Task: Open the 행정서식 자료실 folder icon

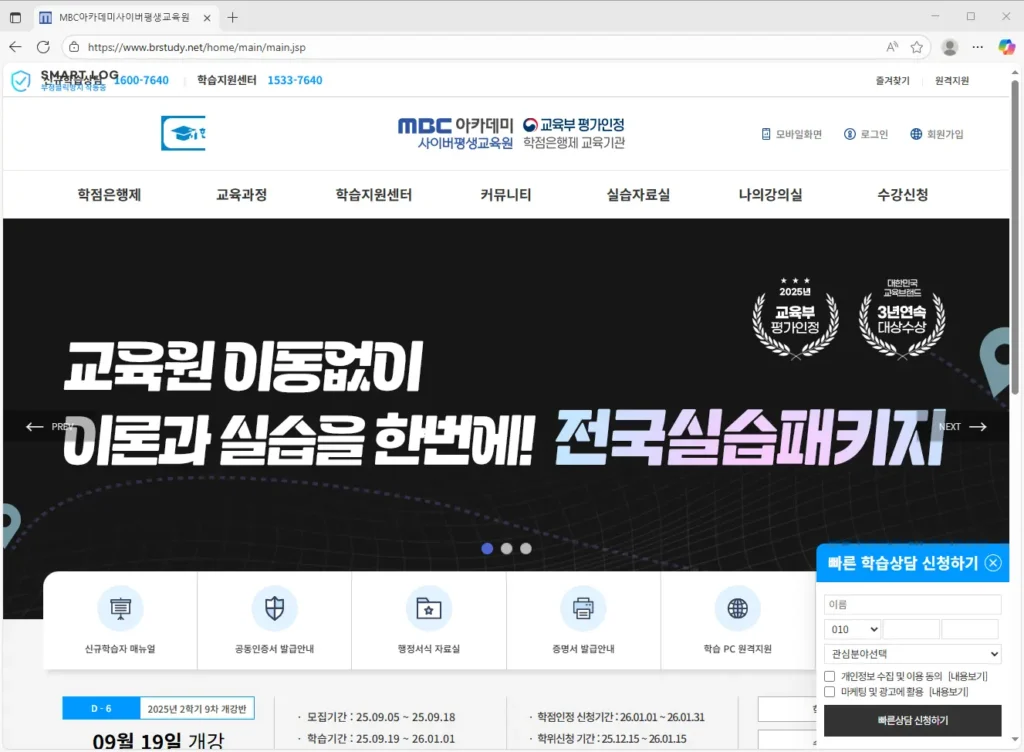Action: 428,608
